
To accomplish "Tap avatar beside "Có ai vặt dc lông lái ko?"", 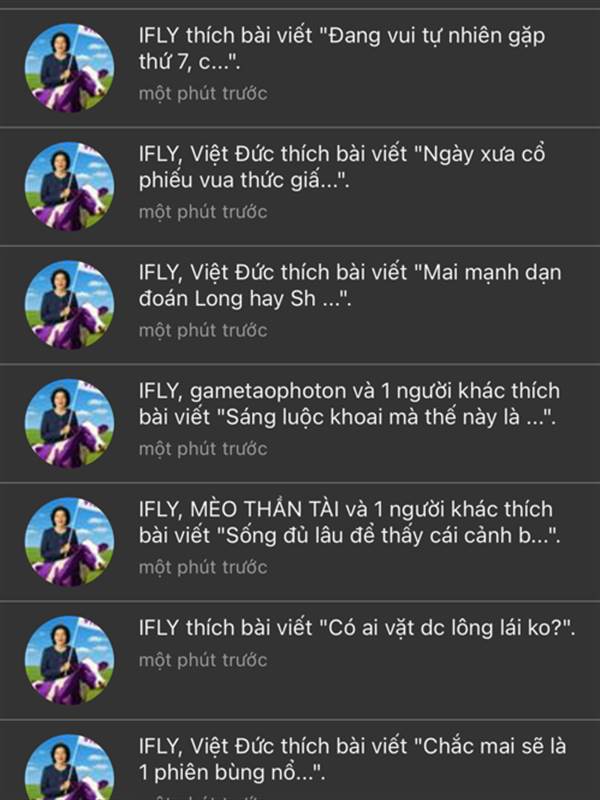I will (69, 660).
